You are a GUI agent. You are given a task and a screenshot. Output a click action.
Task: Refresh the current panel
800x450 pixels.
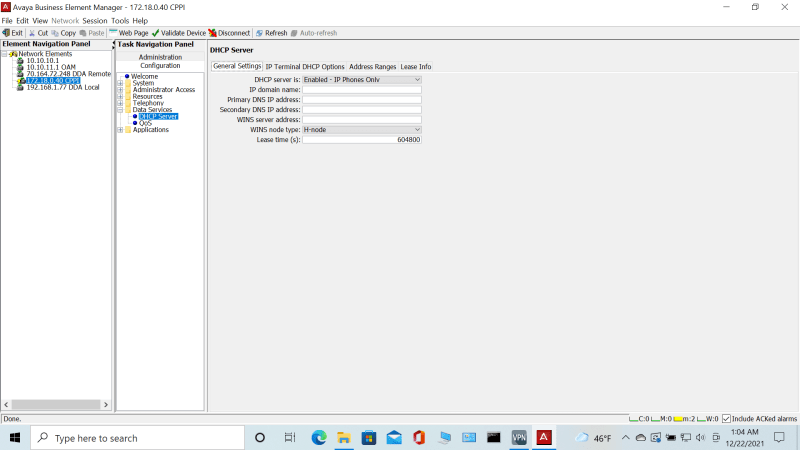pos(271,33)
